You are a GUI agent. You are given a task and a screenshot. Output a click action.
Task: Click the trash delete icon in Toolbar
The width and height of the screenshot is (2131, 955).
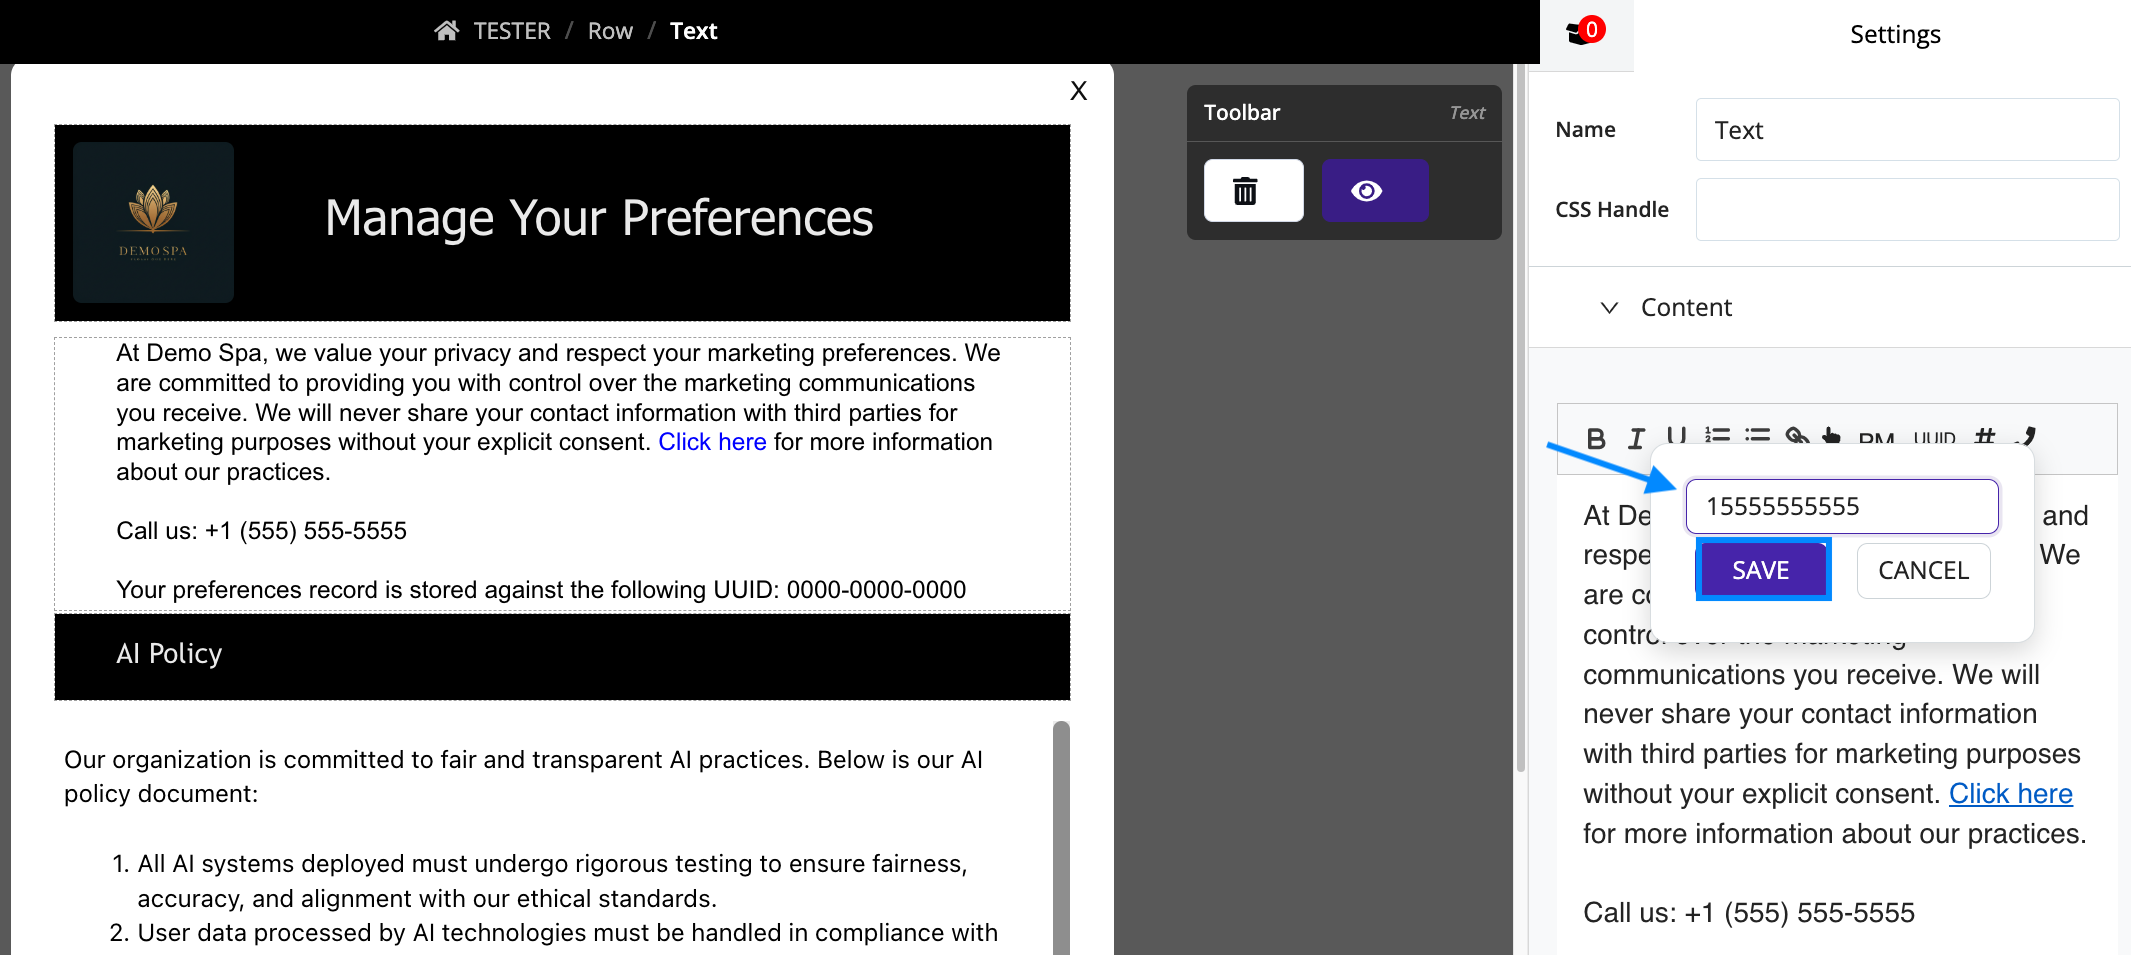click(x=1253, y=190)
